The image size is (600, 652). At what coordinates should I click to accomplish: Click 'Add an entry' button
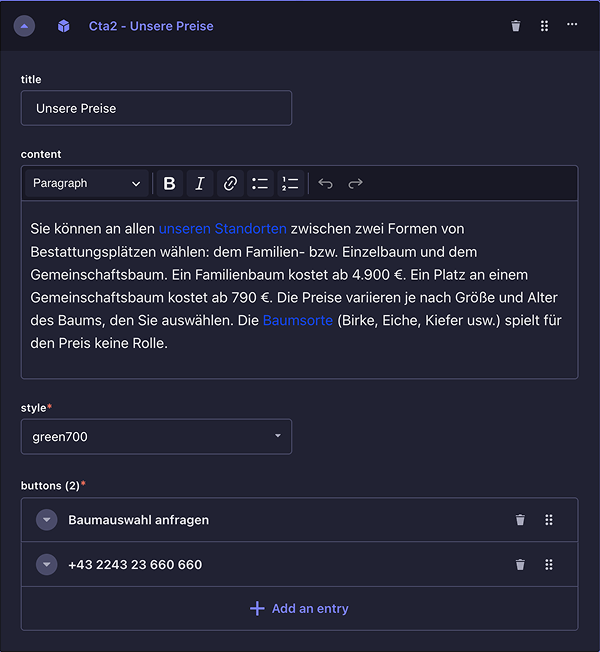coord(299,608)
